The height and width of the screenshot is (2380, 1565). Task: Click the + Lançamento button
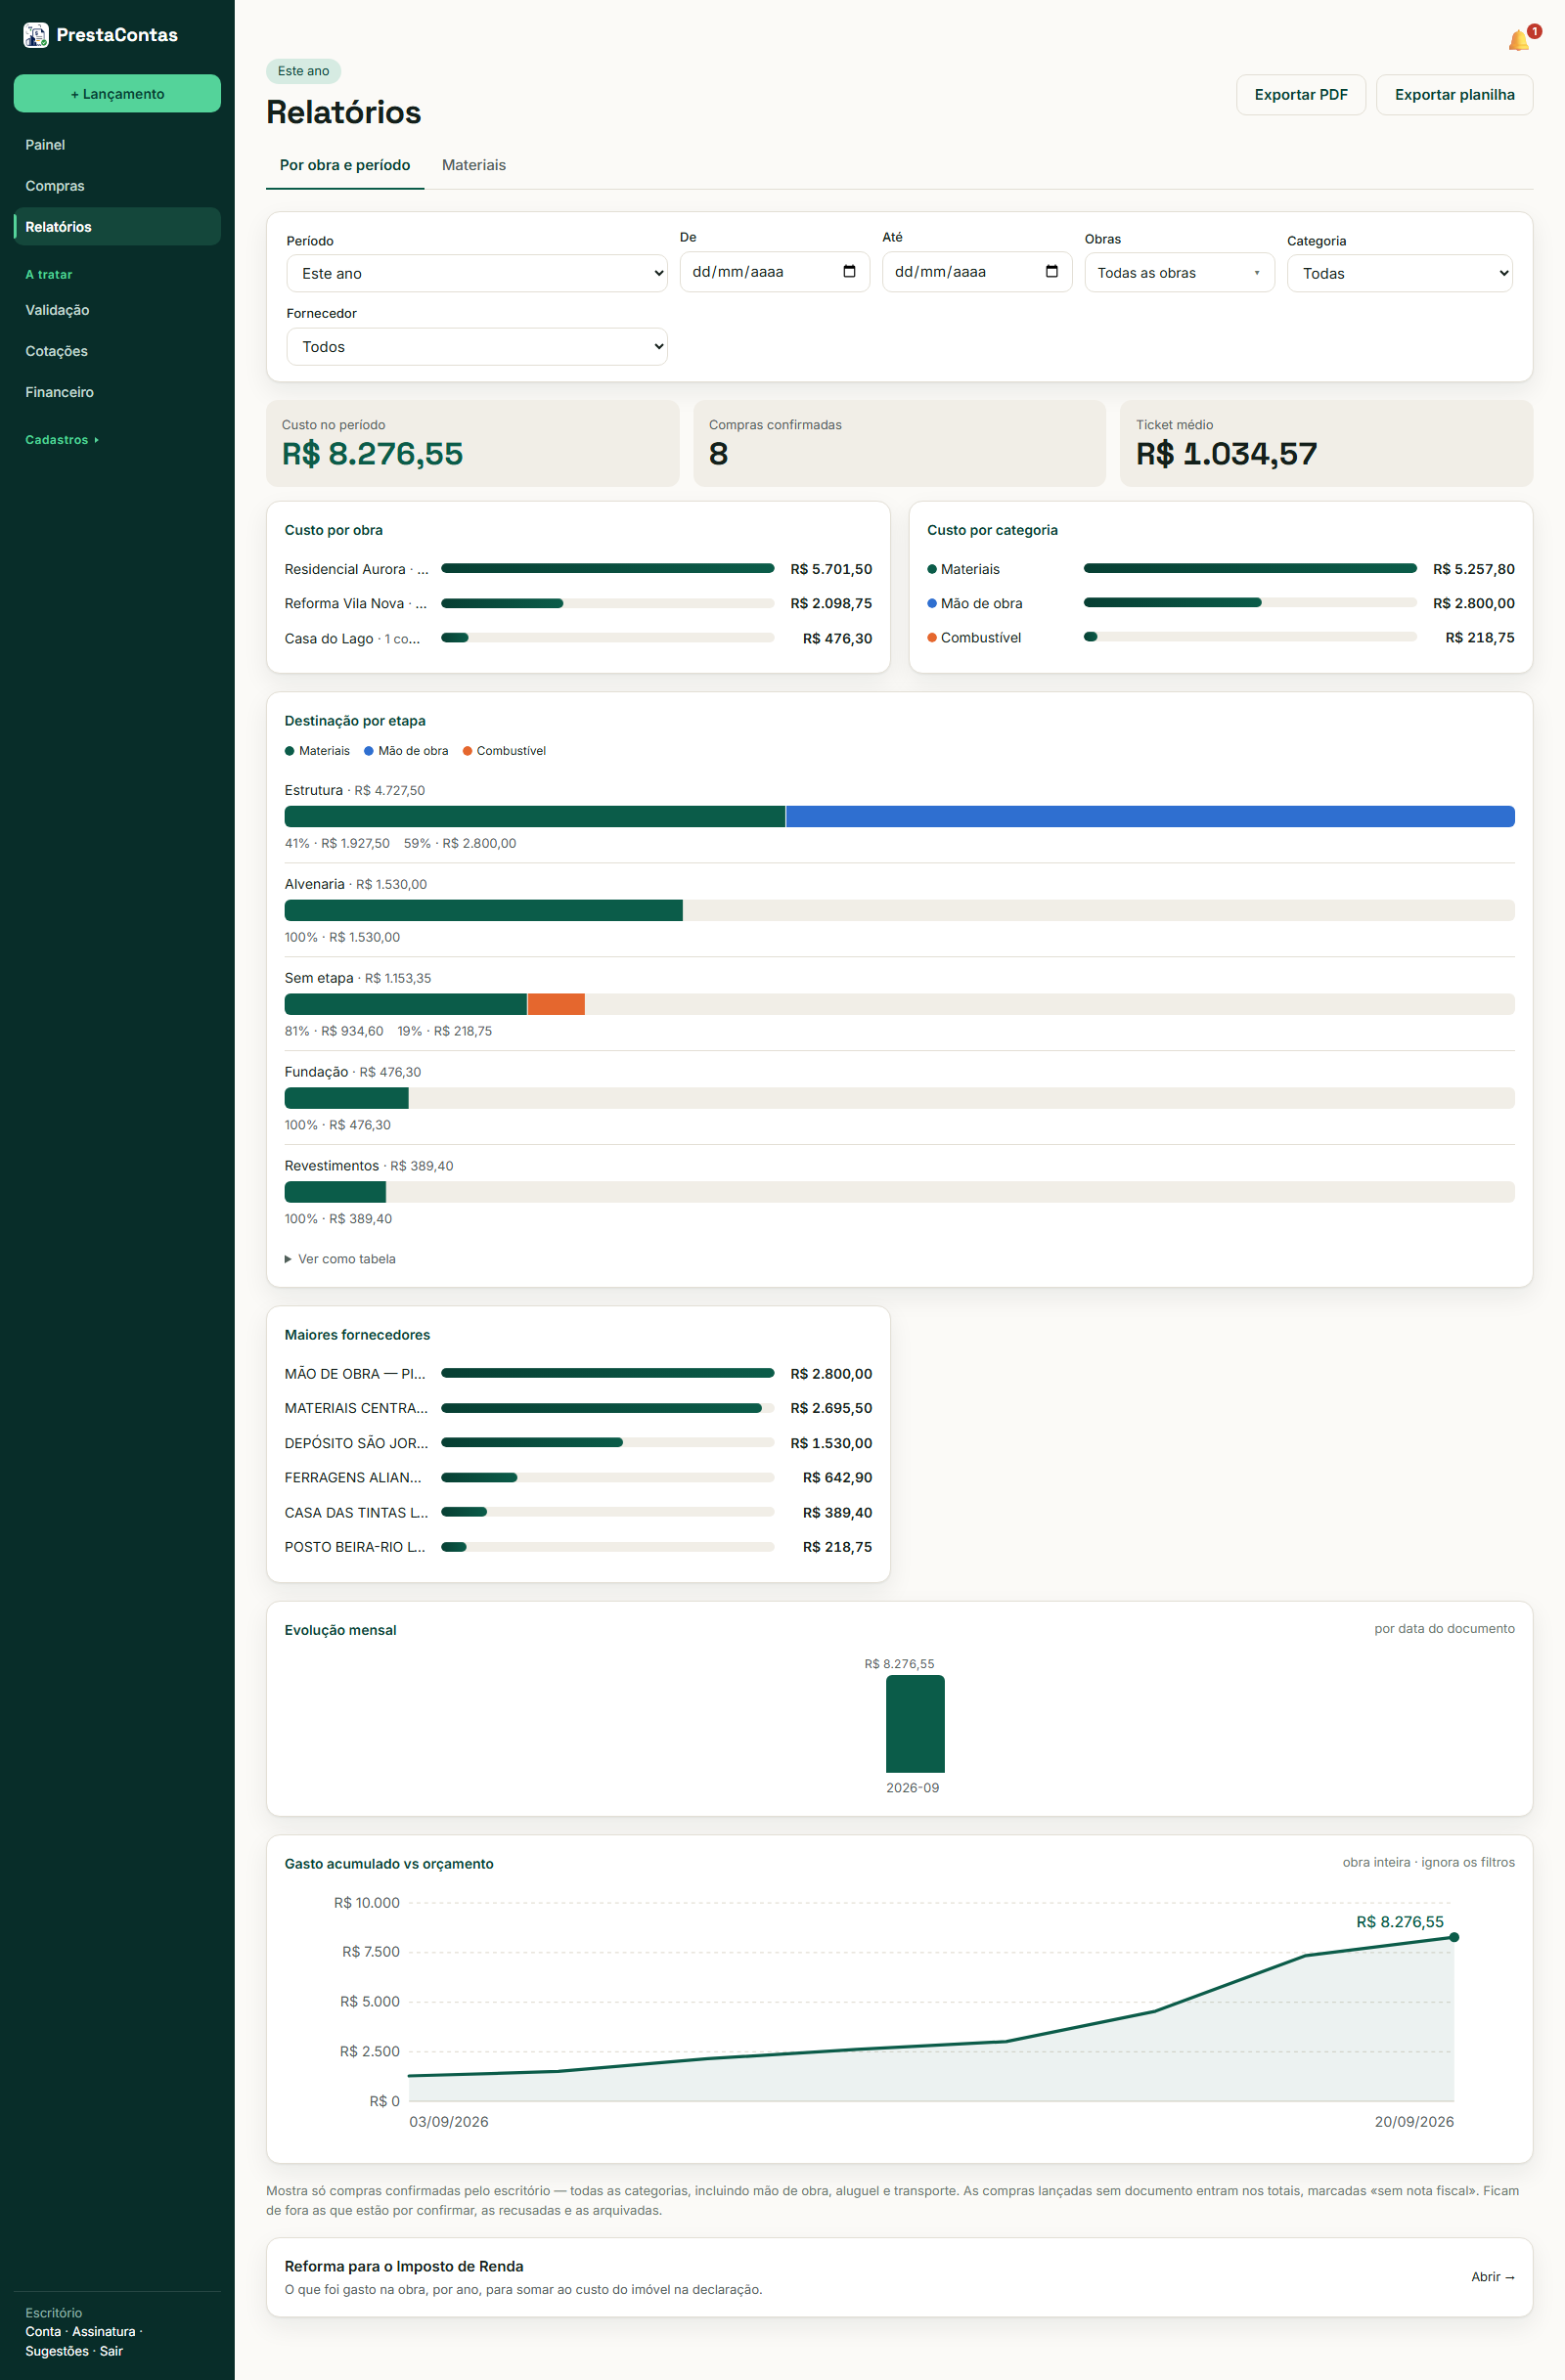pyautogui.click(x=117, y=93)
